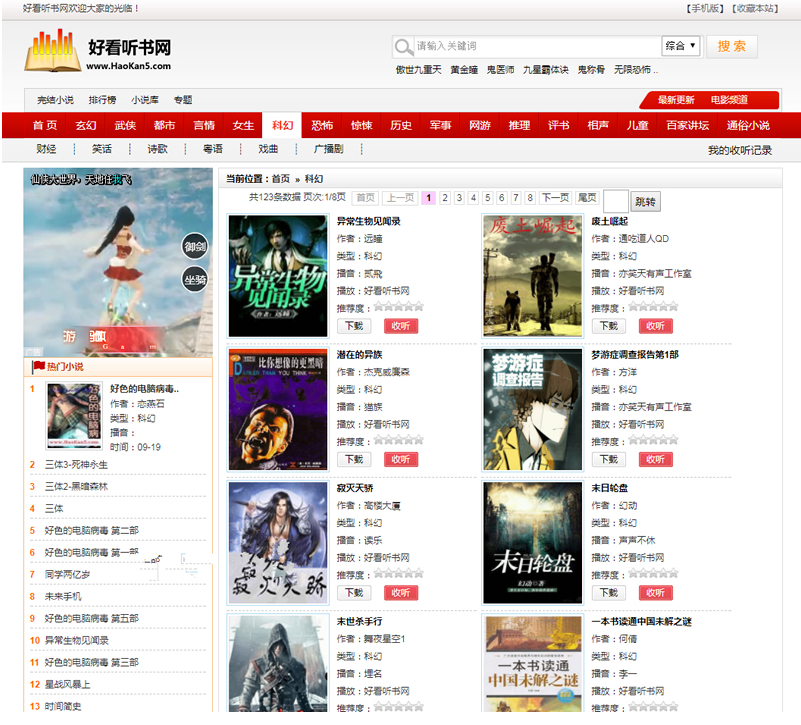The width and height of the screenshot is (801, 725).
Task: Select the 恐怖 category tab
Action: click(x=322, y=125)
